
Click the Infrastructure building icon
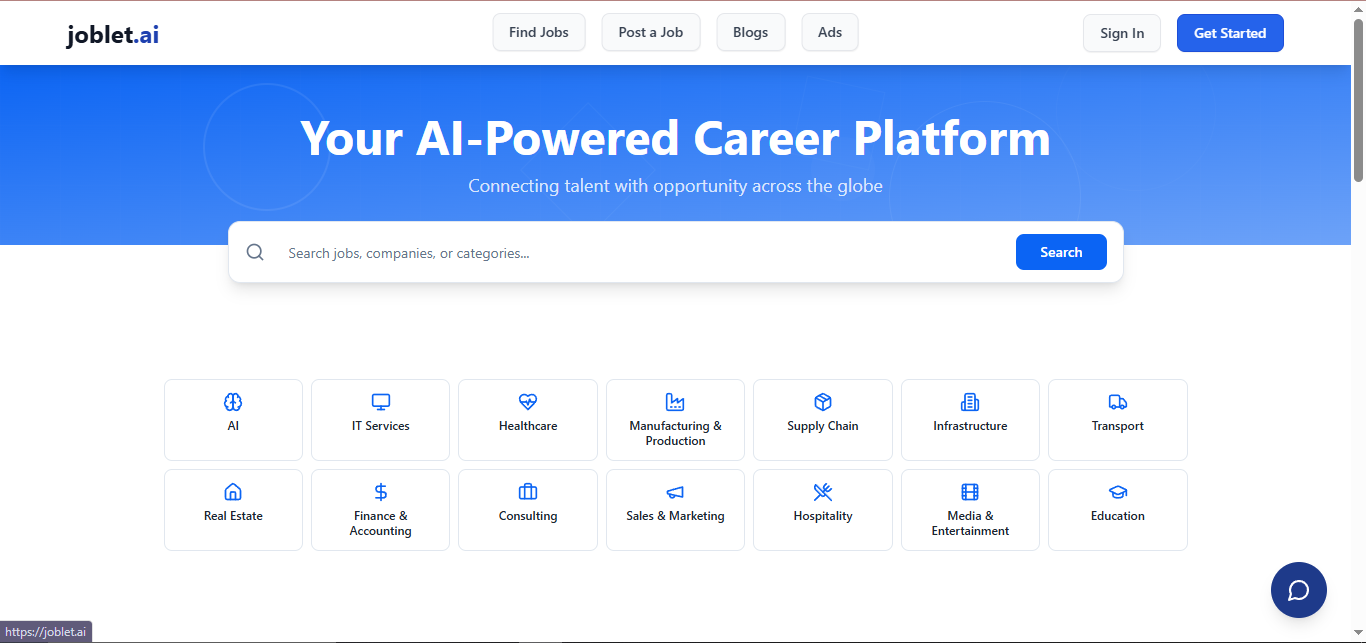(x=970, y=402)
